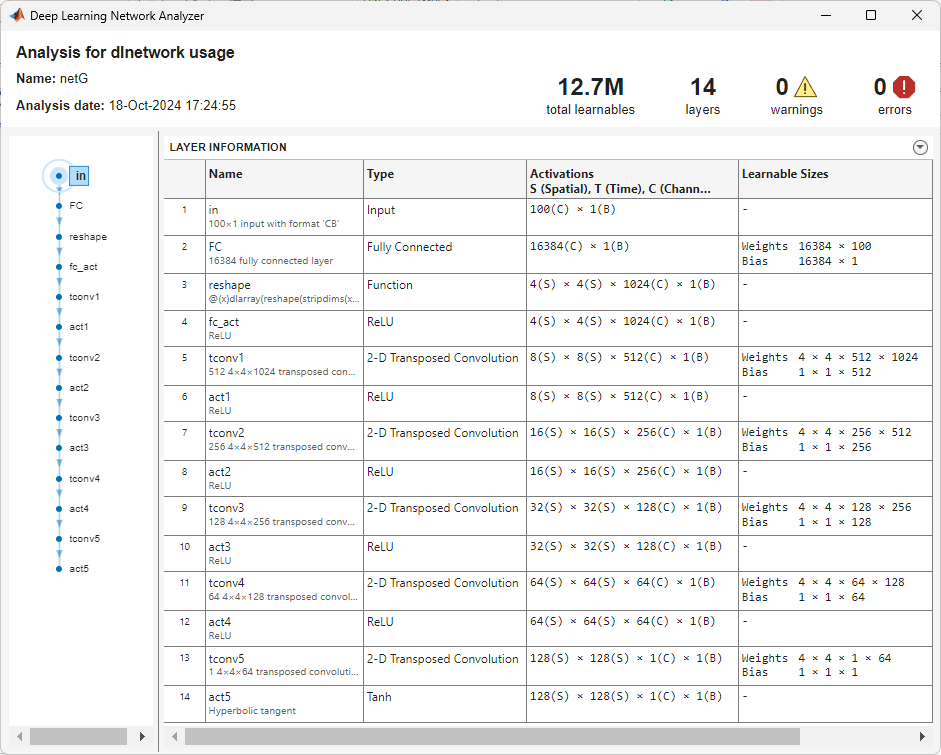
Task: Click the Learnable Sizes column header
Action: click(x=835, y=179)
